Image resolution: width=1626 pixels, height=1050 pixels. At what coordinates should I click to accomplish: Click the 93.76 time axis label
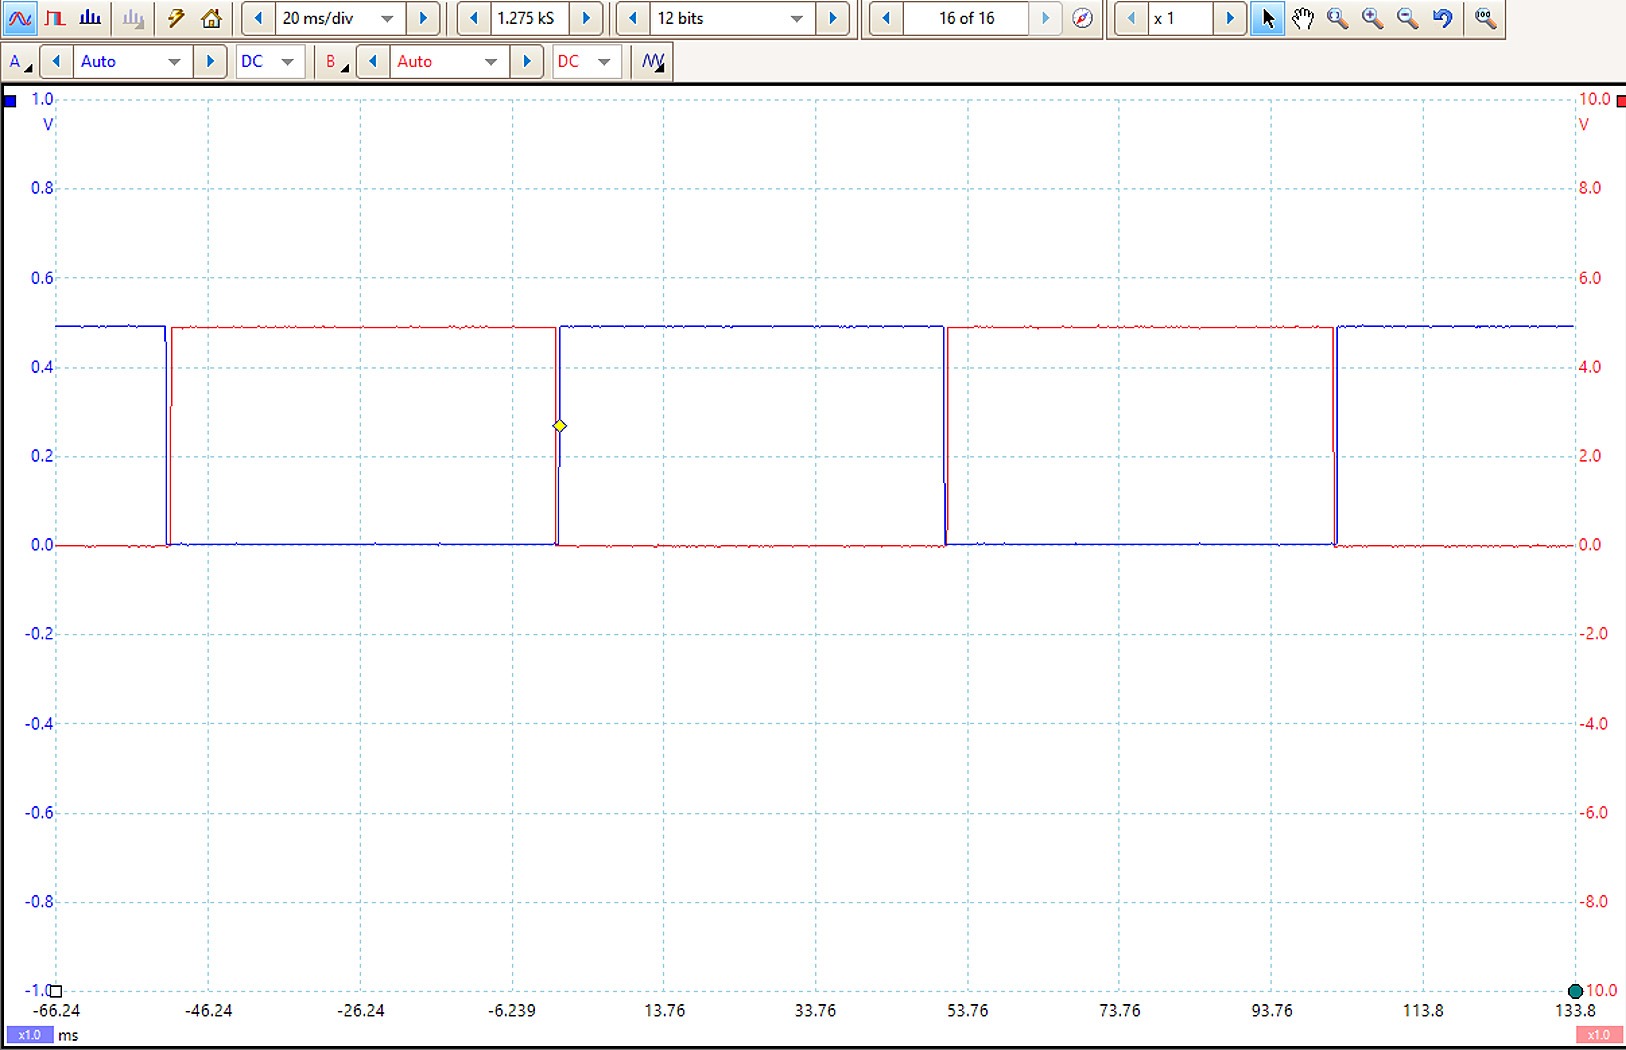[x=1272, y=1011]
